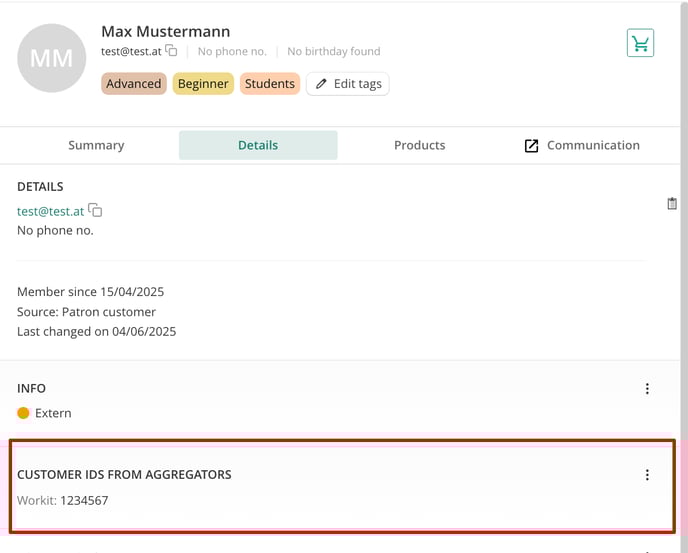Copy email next to customer name
This screenshot has width=688, height=553.
click(171, 51)
